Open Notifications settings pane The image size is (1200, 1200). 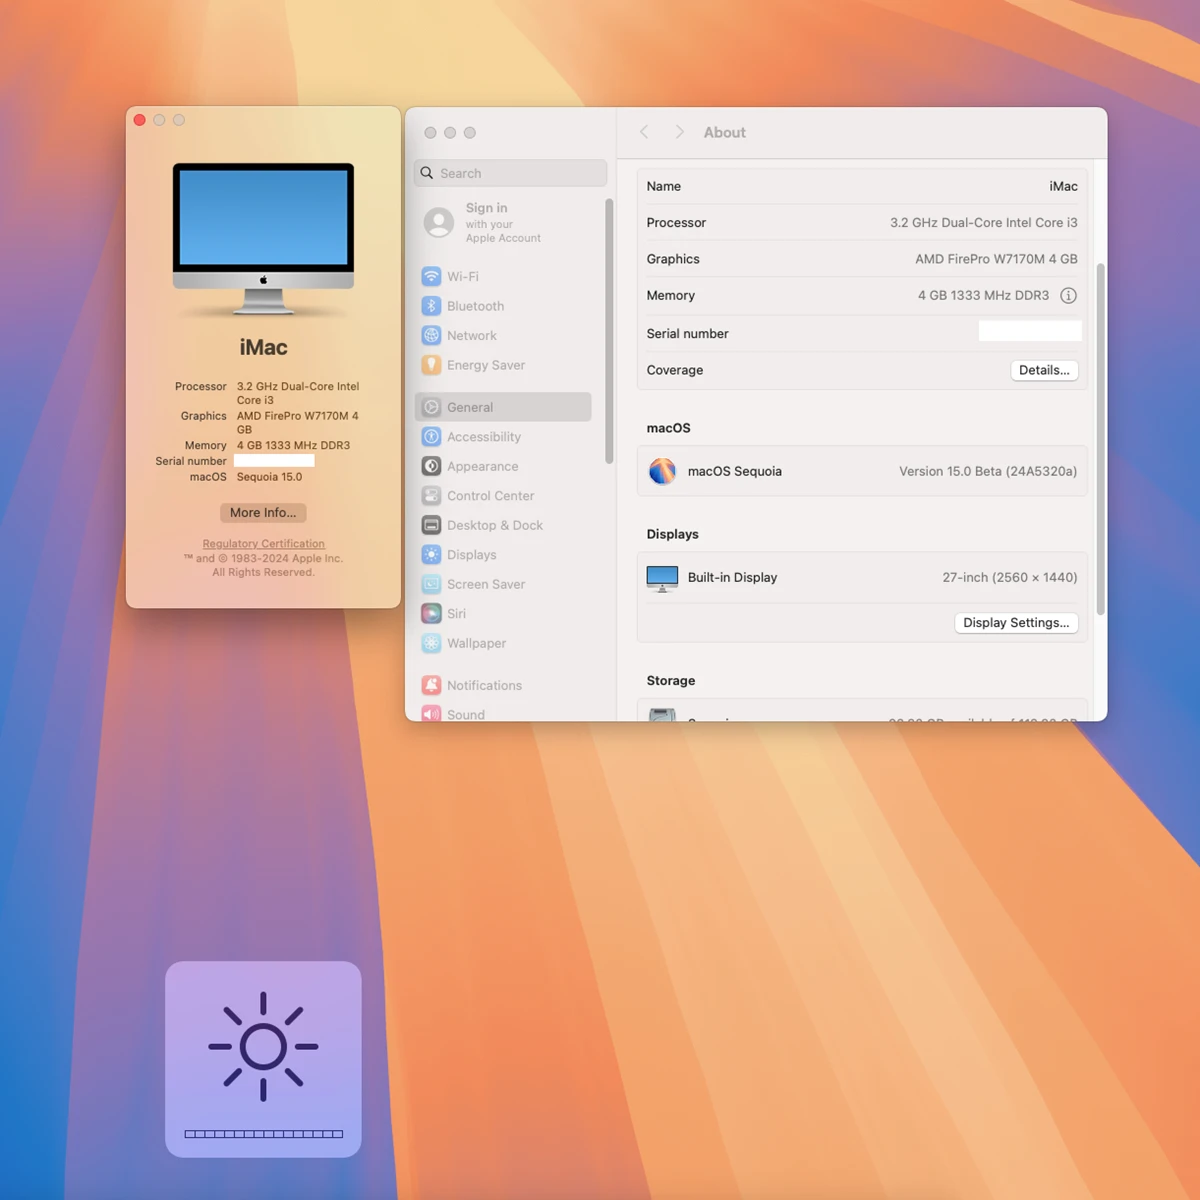(x=503, y=685)
